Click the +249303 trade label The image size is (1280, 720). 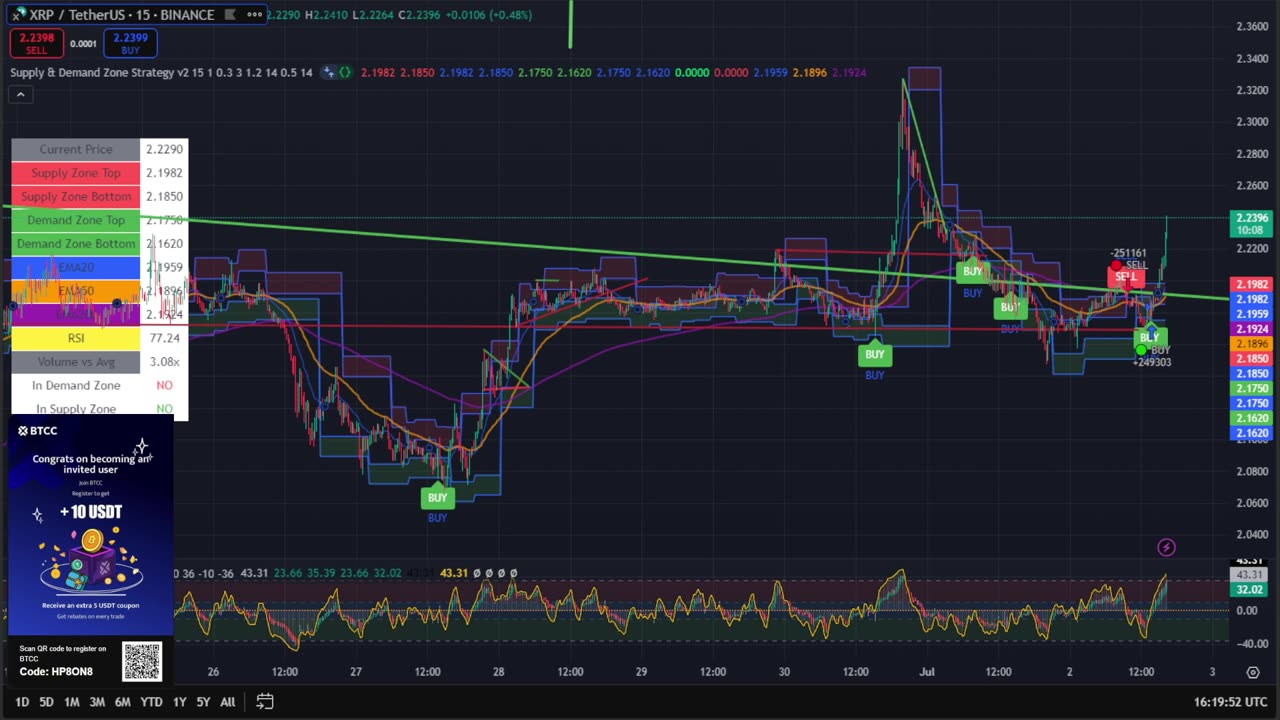pyautogui.click(x=1152, y=362)
